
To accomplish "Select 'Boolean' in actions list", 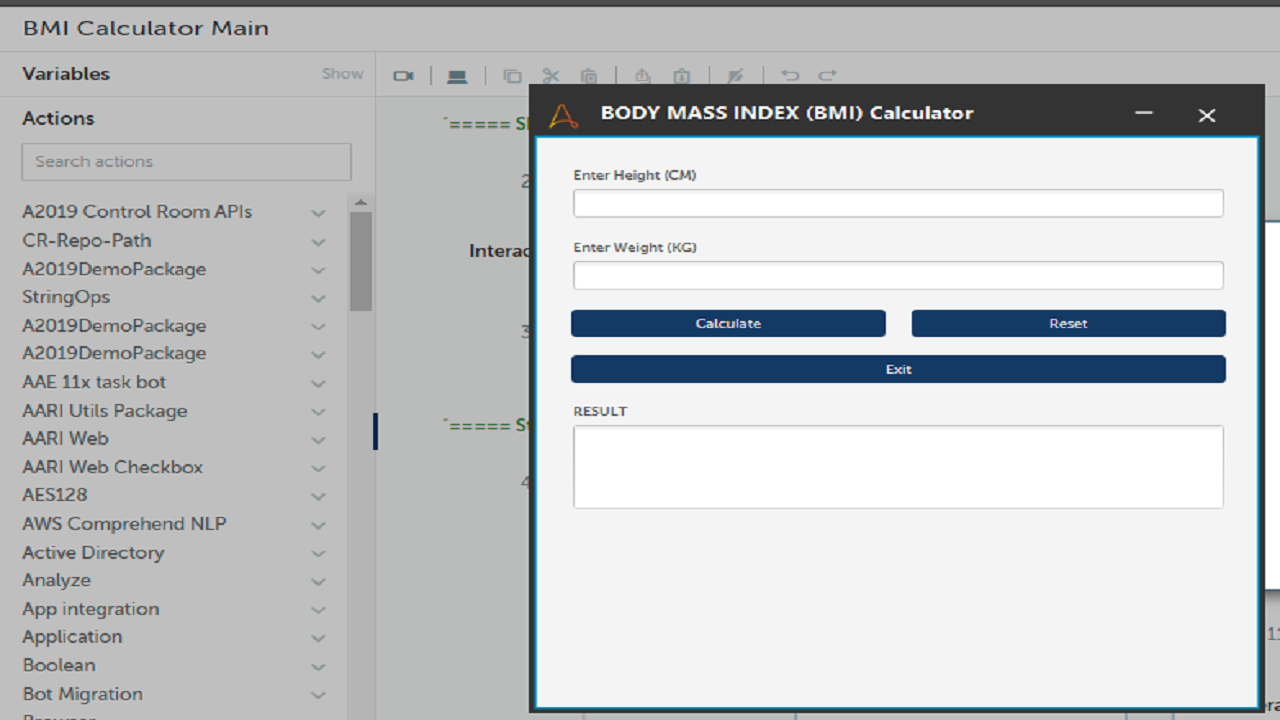I will pyautogui.click(x=59, y=665).
